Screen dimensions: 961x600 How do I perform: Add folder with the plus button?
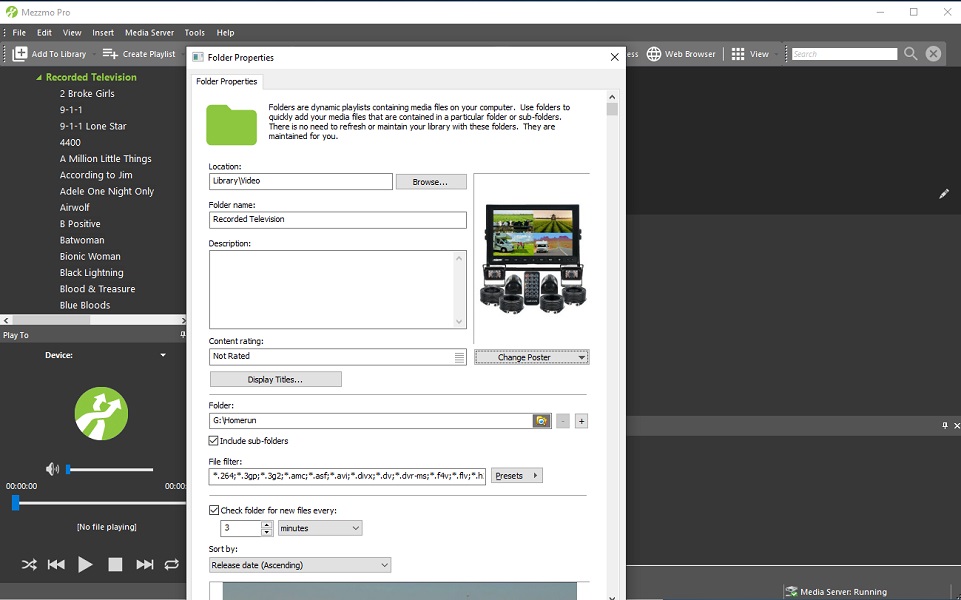coord(582,421)
